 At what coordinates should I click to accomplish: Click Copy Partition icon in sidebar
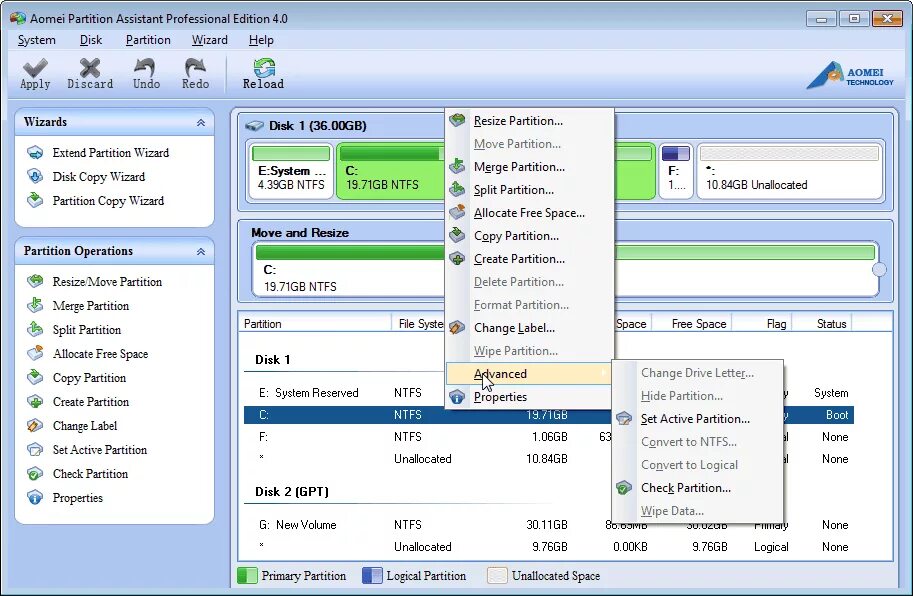[x=35, y=377]
